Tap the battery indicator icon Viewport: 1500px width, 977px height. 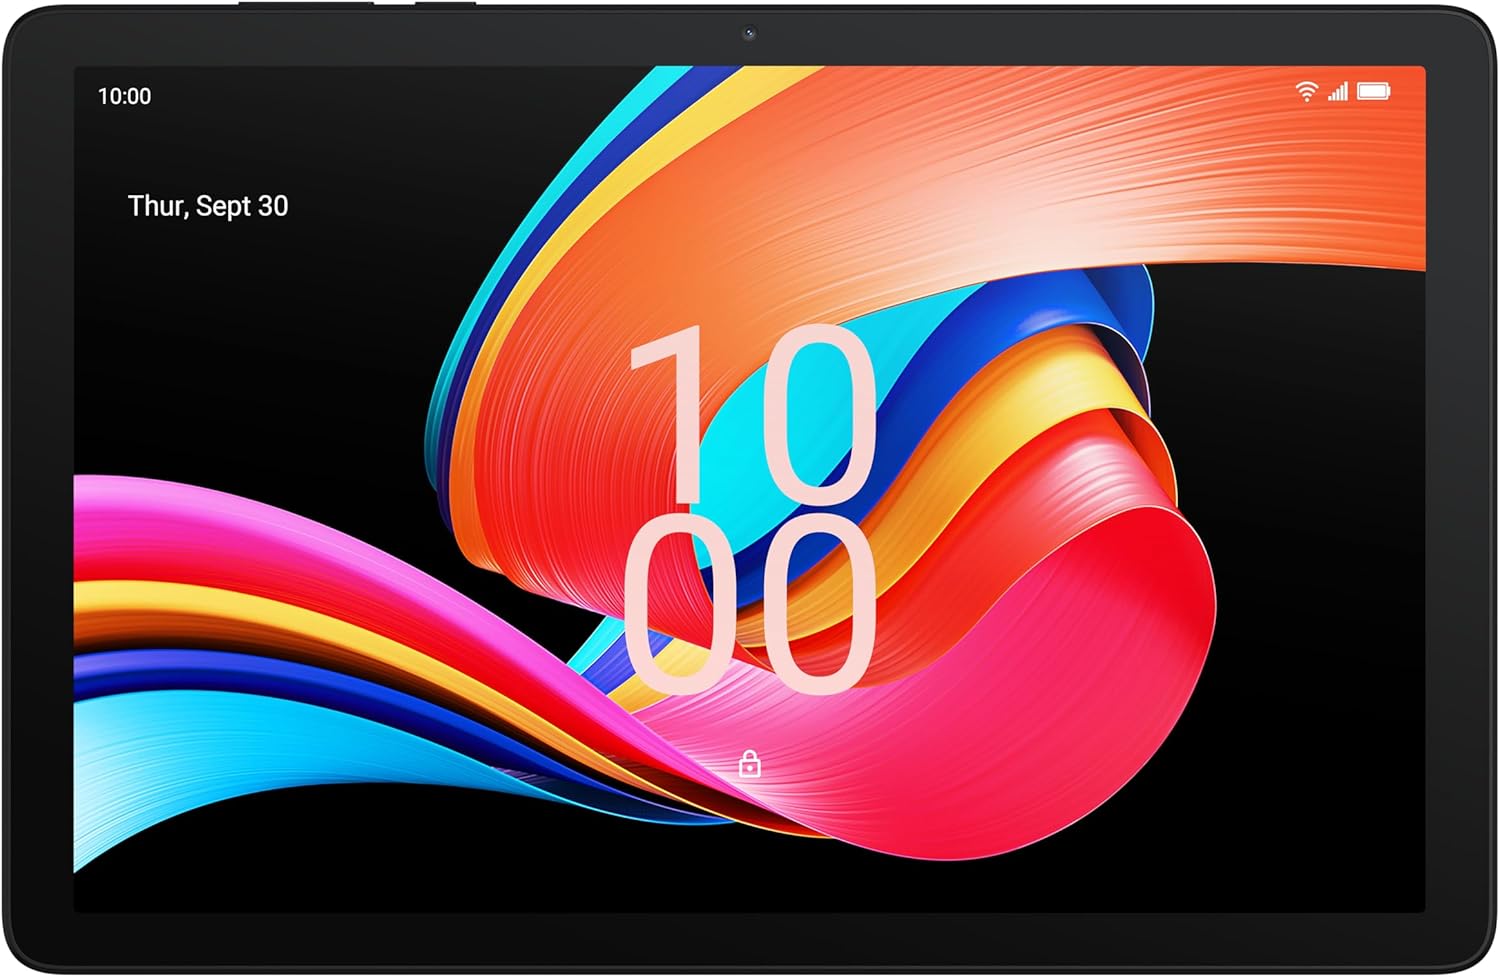(x=1374, y=92)
